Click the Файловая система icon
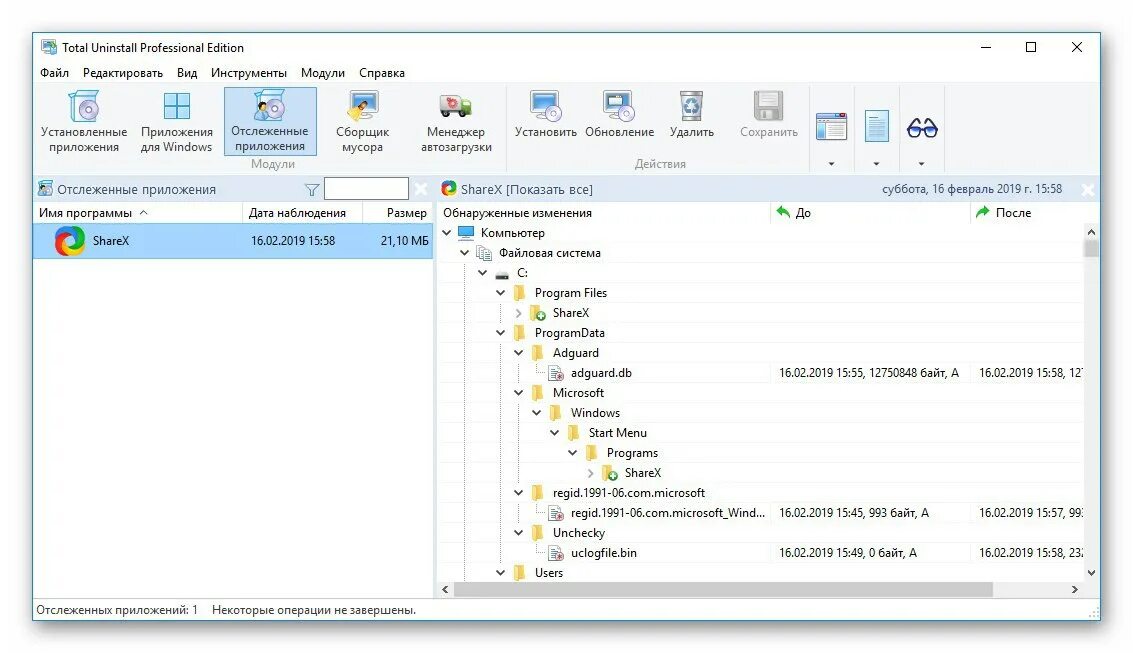 click(484, 254)
